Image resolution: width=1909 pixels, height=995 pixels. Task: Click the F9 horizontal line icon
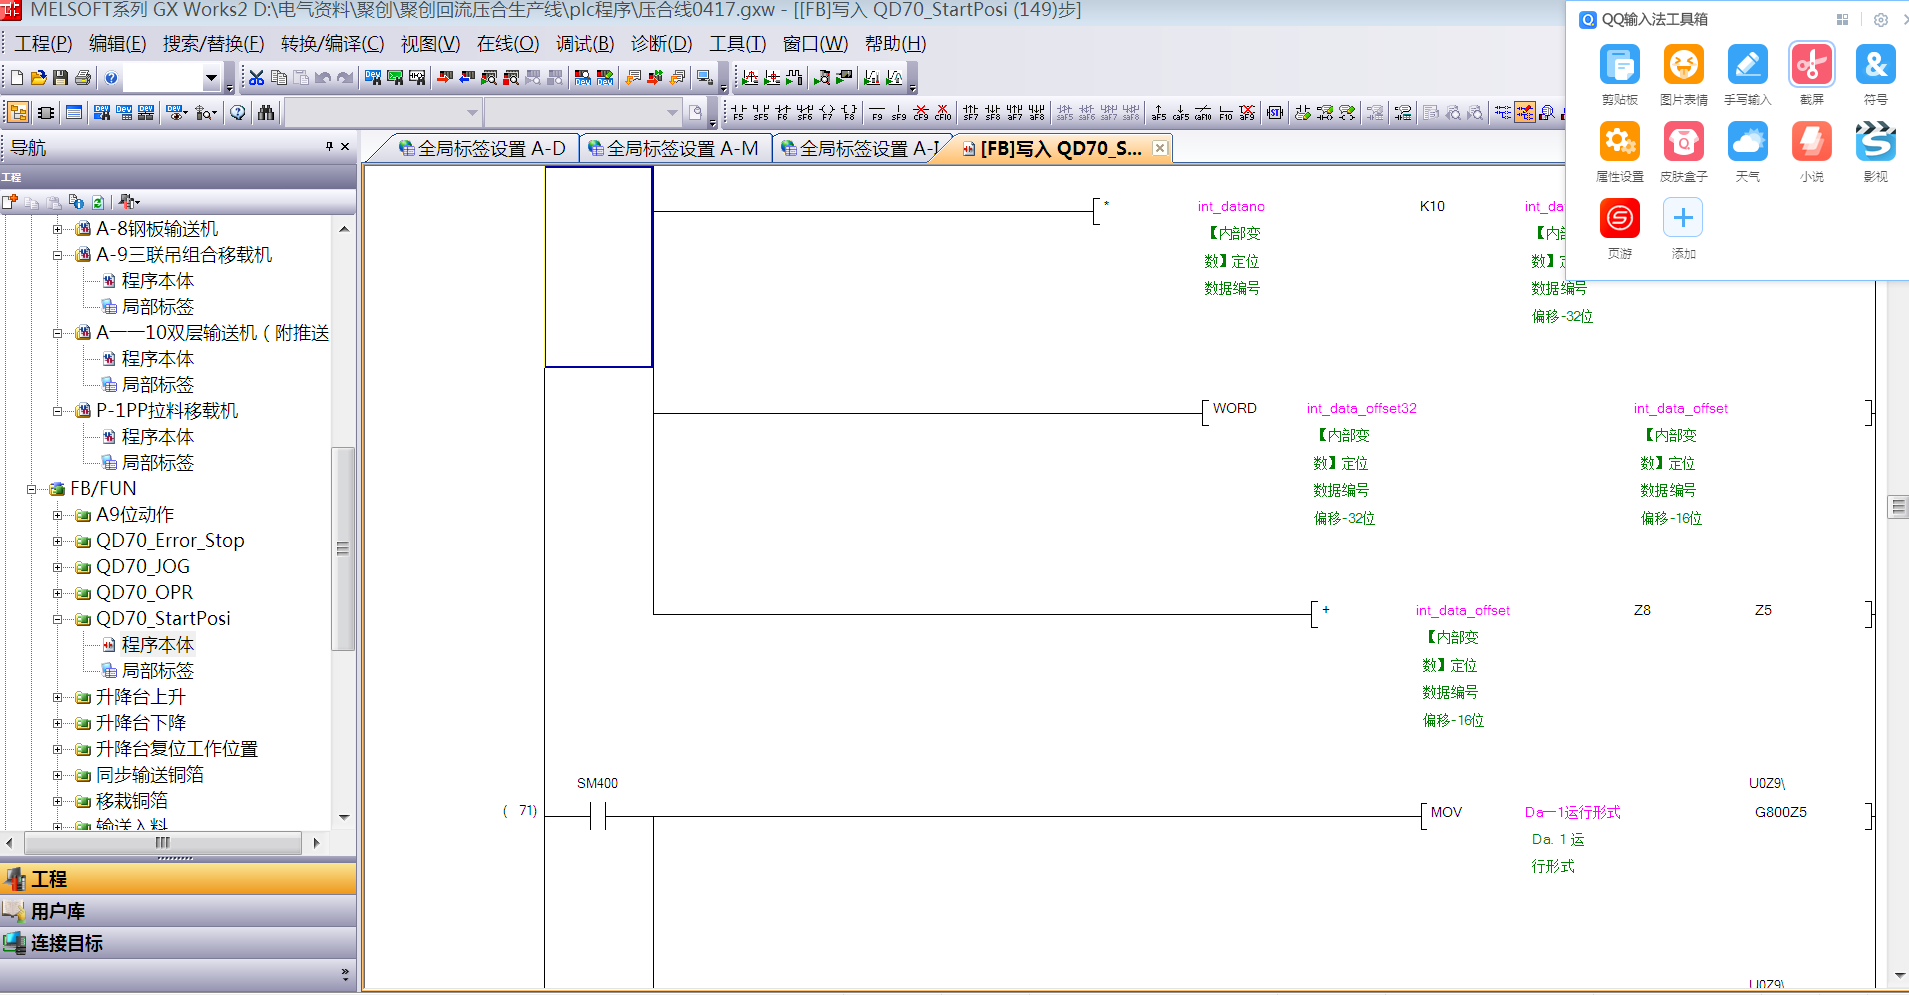[877, 113]
